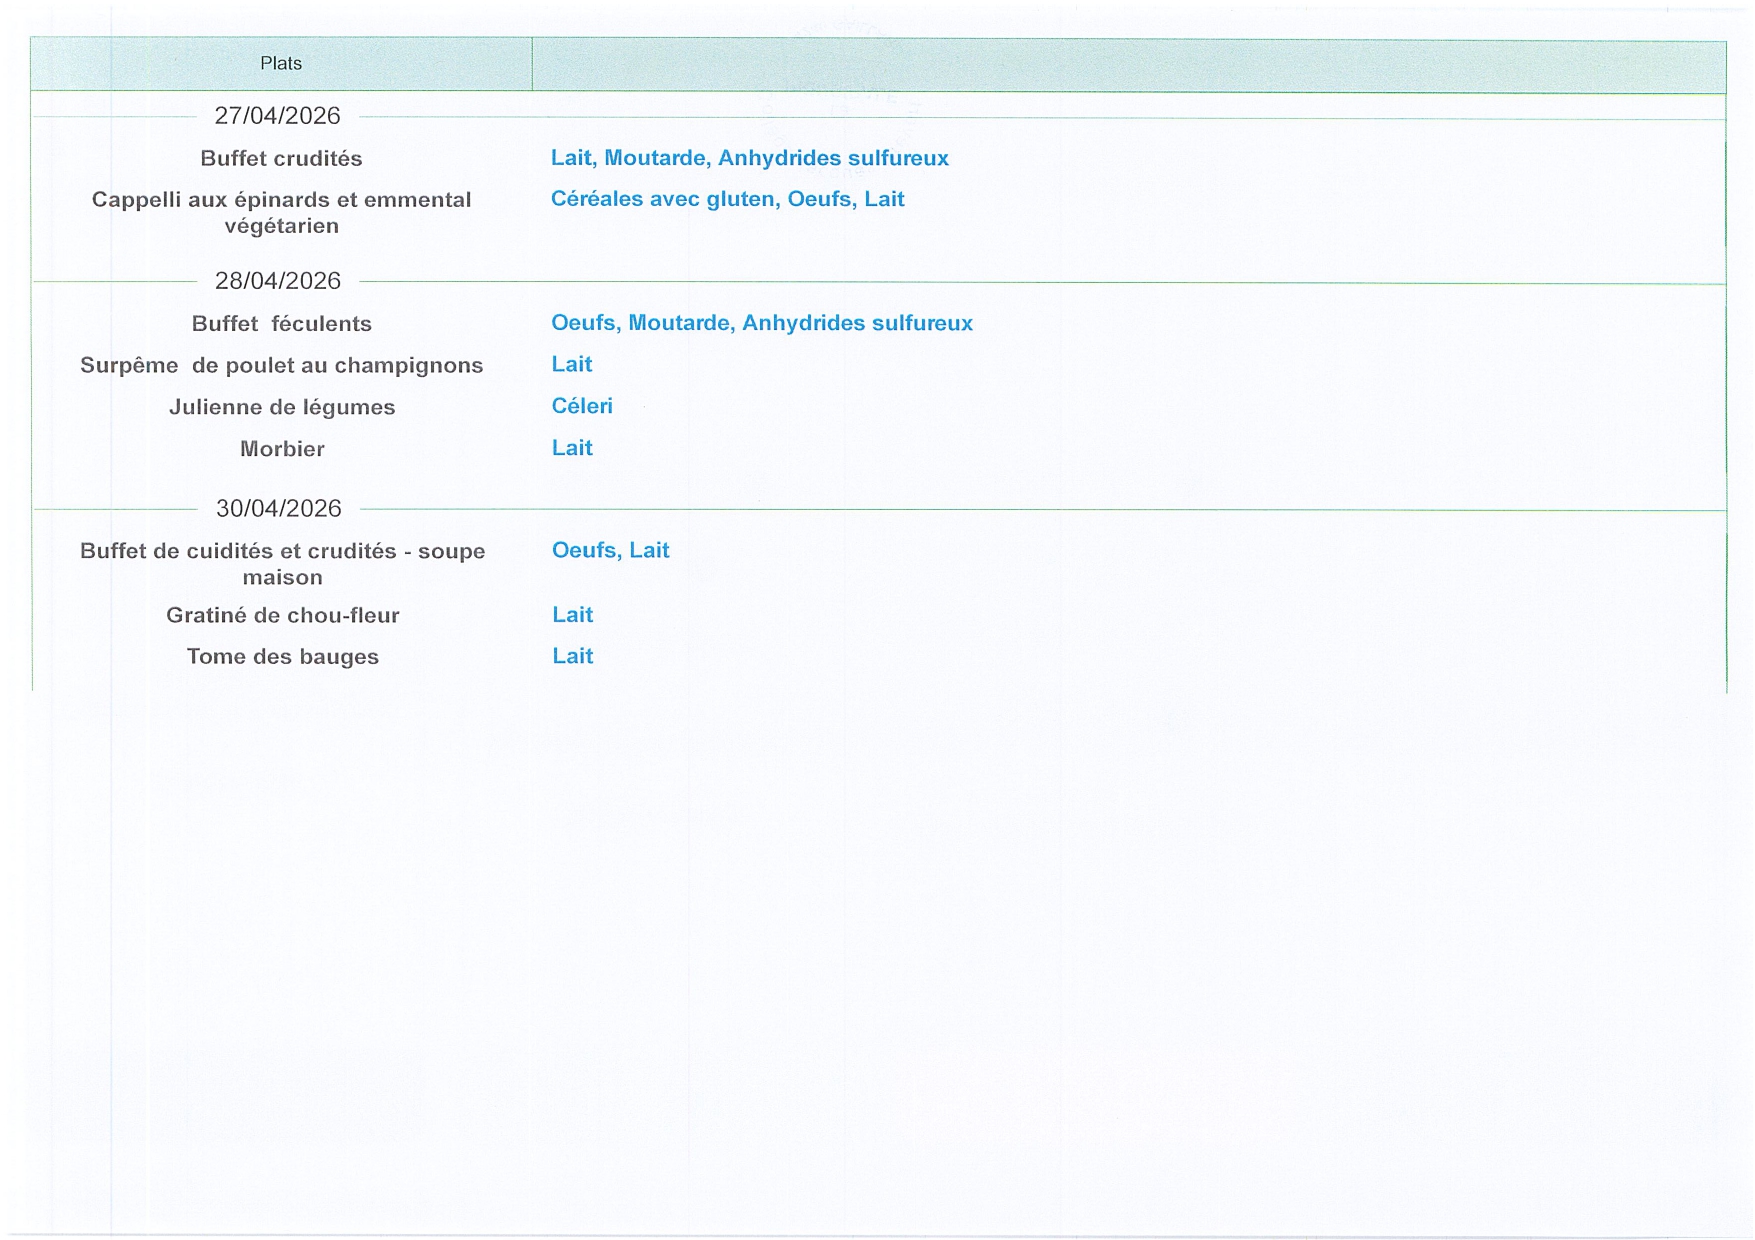
Task: Click Lait allergen beside Tome des bauges
Action: click(573, 656)
